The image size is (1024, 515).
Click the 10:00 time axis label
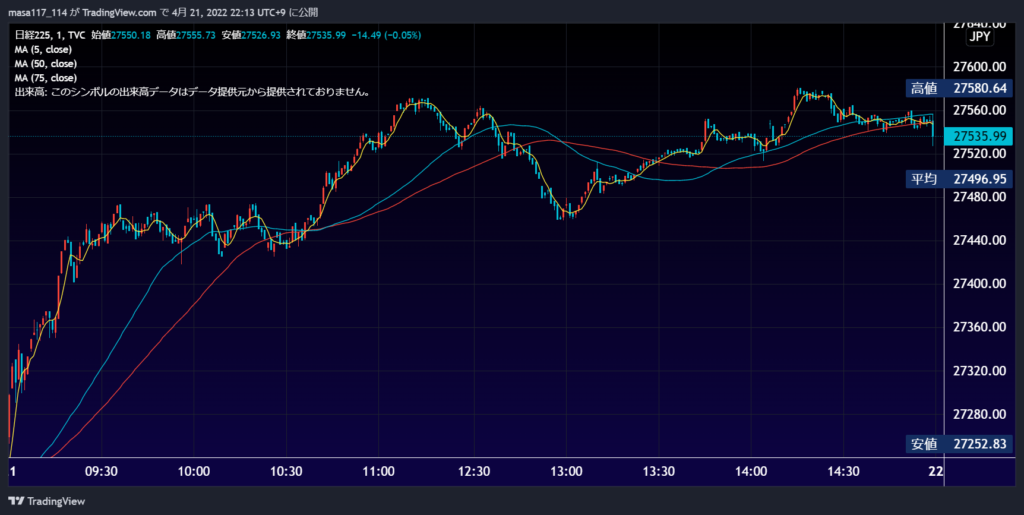coord(194,471)
